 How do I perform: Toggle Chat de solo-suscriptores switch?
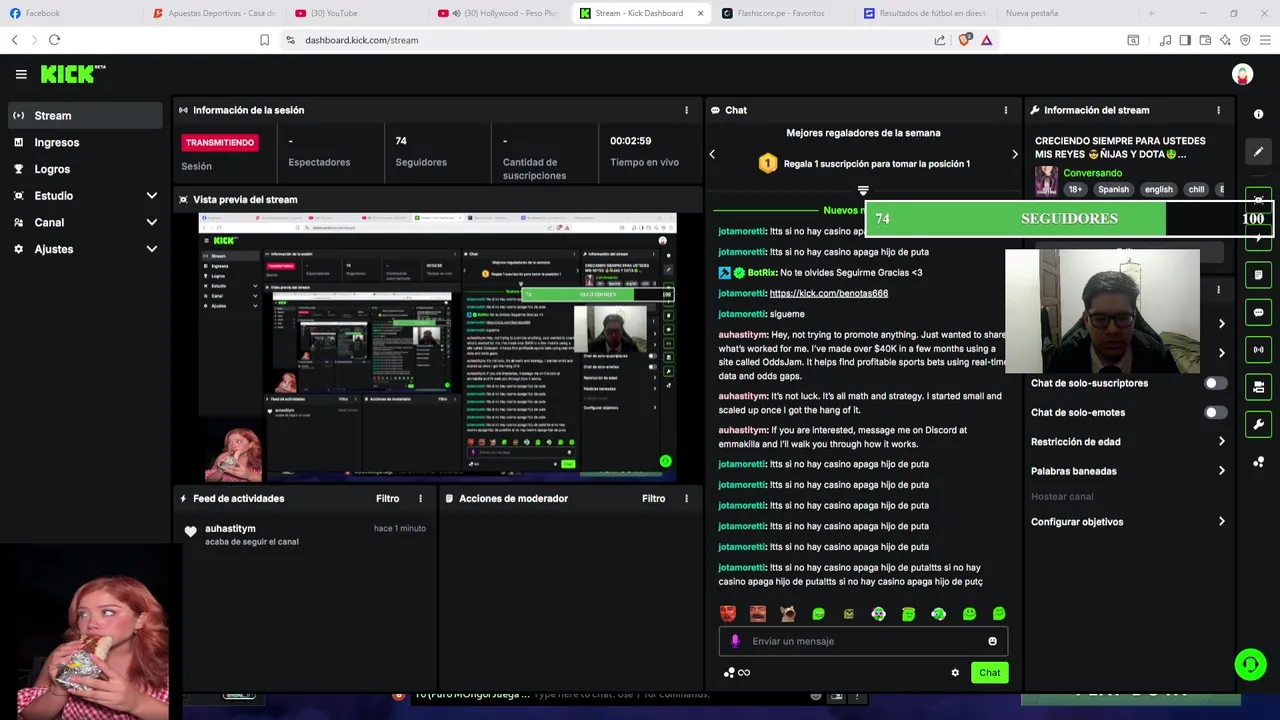pos(1215,383)
